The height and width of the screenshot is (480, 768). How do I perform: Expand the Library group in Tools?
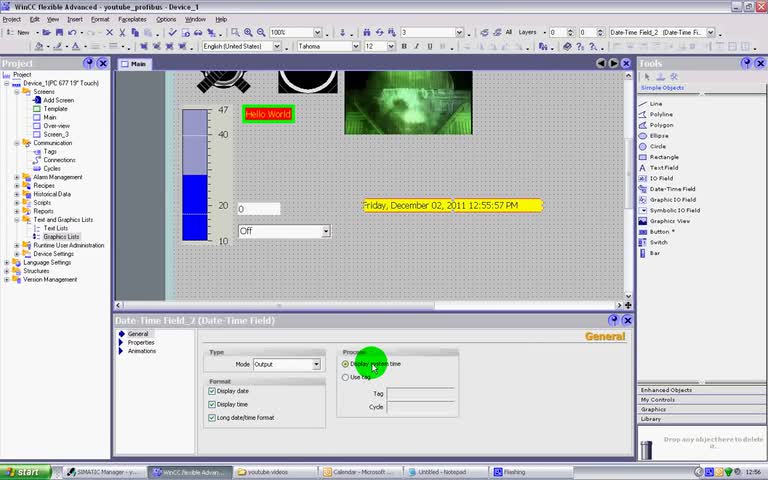701,419
